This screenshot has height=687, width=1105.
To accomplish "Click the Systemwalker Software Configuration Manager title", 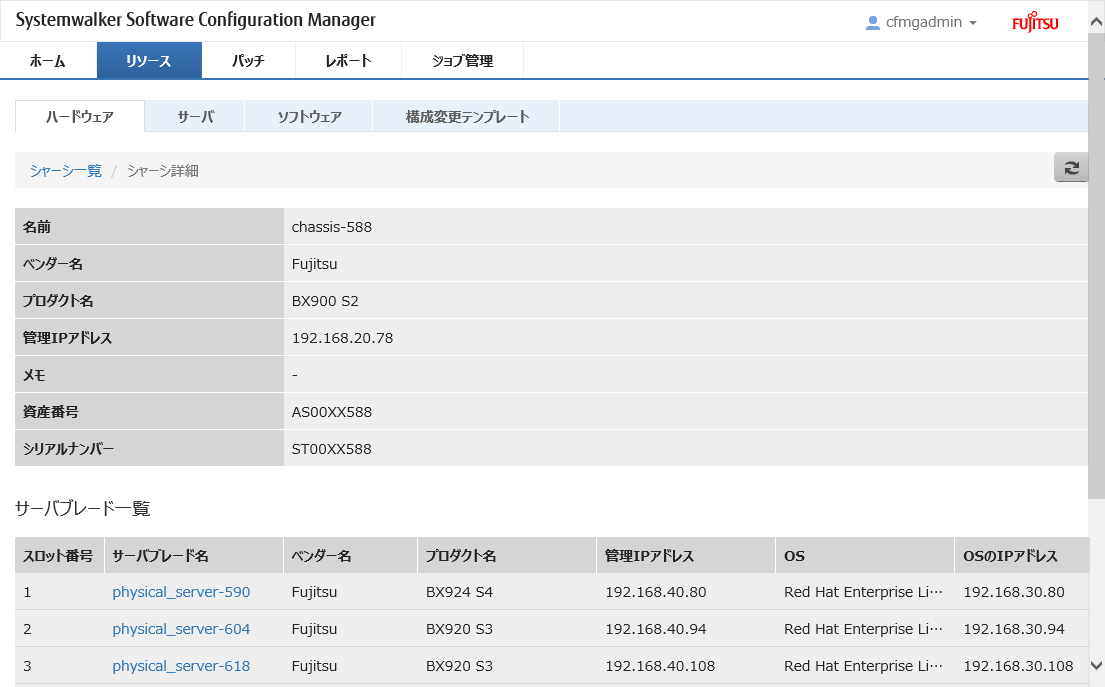I will click(x=196, y=20).
